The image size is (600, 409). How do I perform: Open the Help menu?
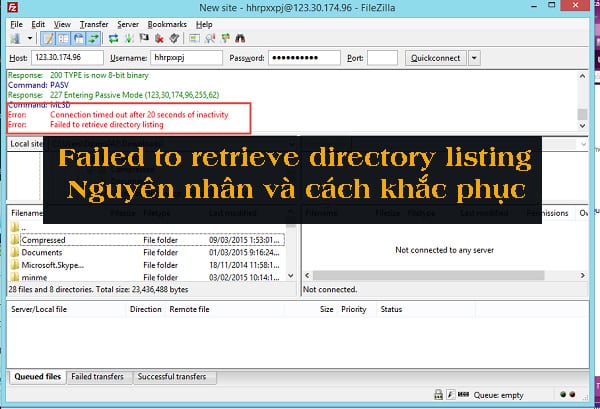pos(204,24)
